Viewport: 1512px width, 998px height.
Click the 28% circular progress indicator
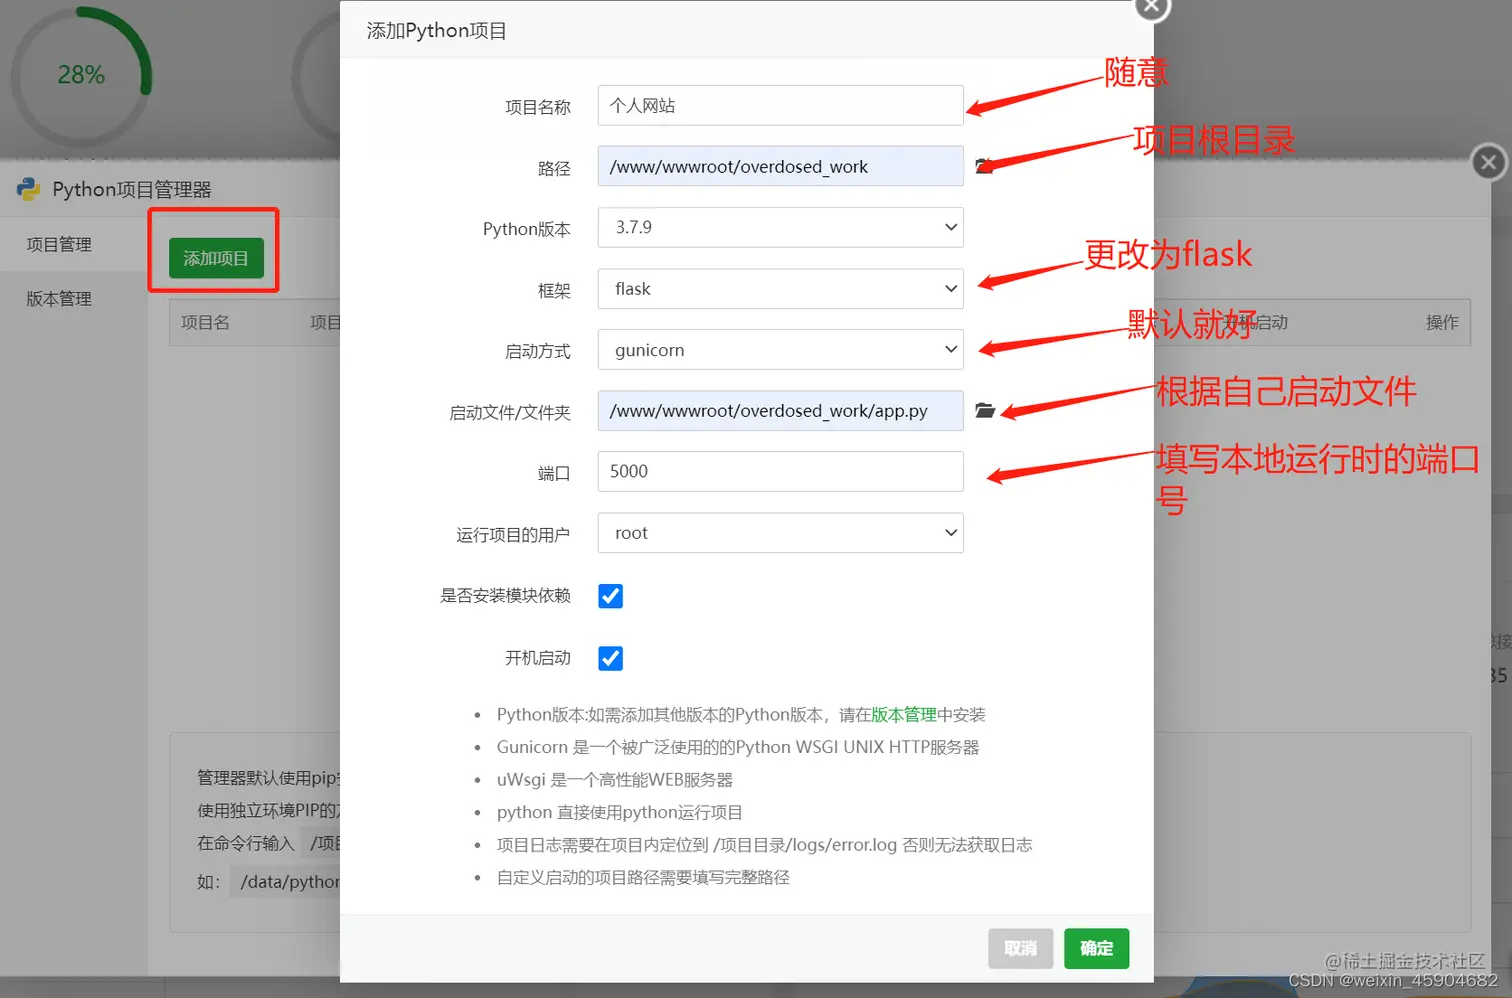(82, 74)
